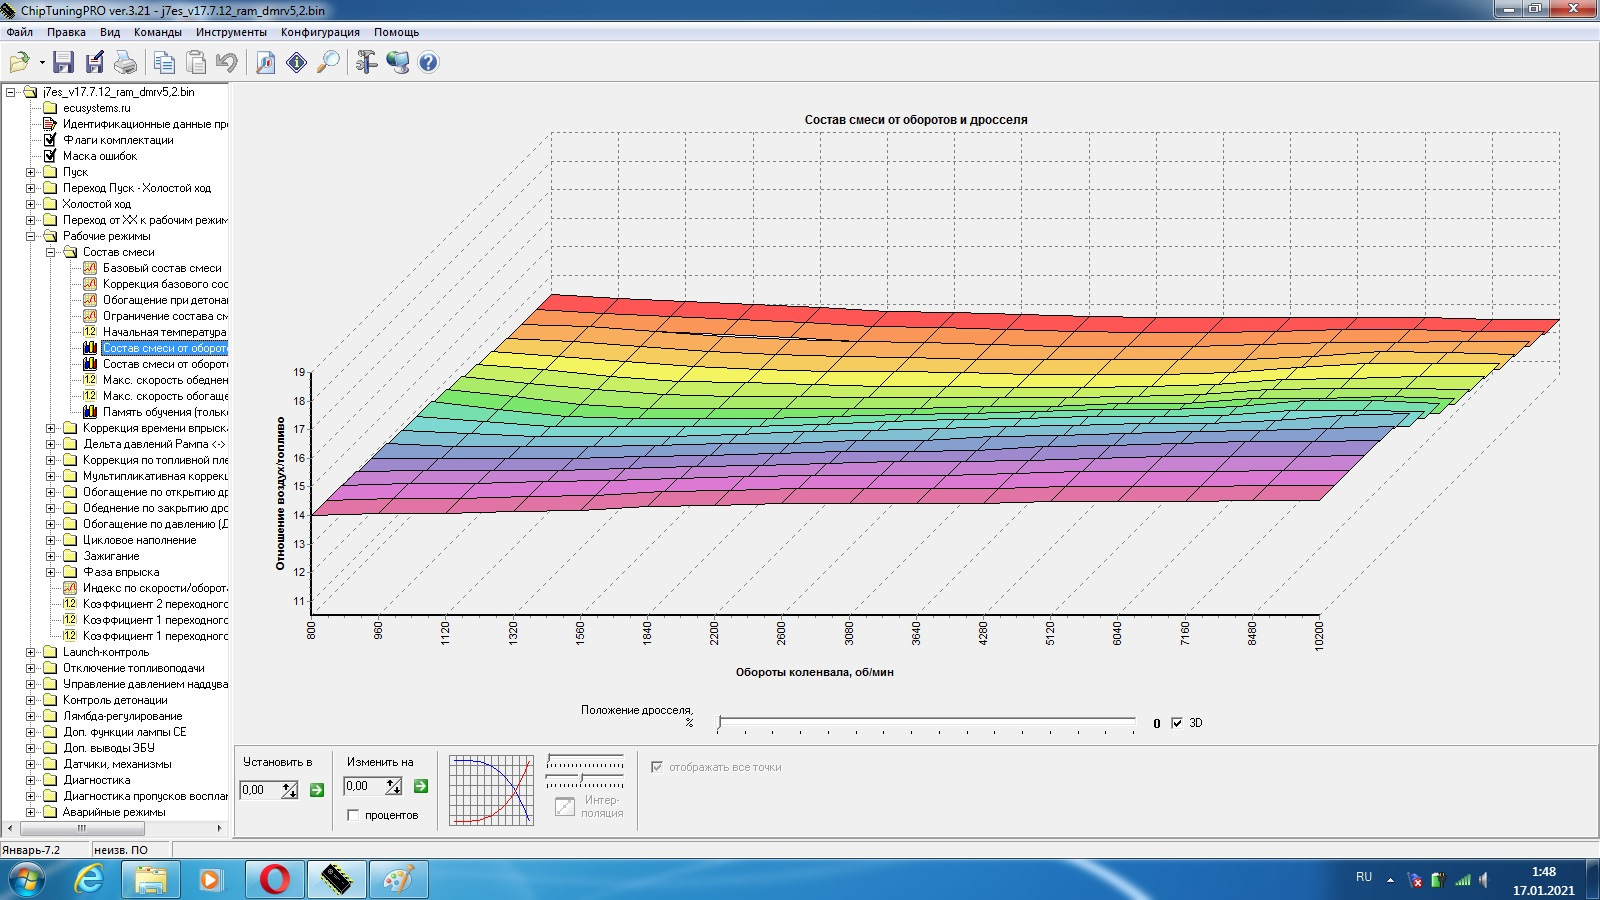Click the Изменить на value field

pos(364,786)
